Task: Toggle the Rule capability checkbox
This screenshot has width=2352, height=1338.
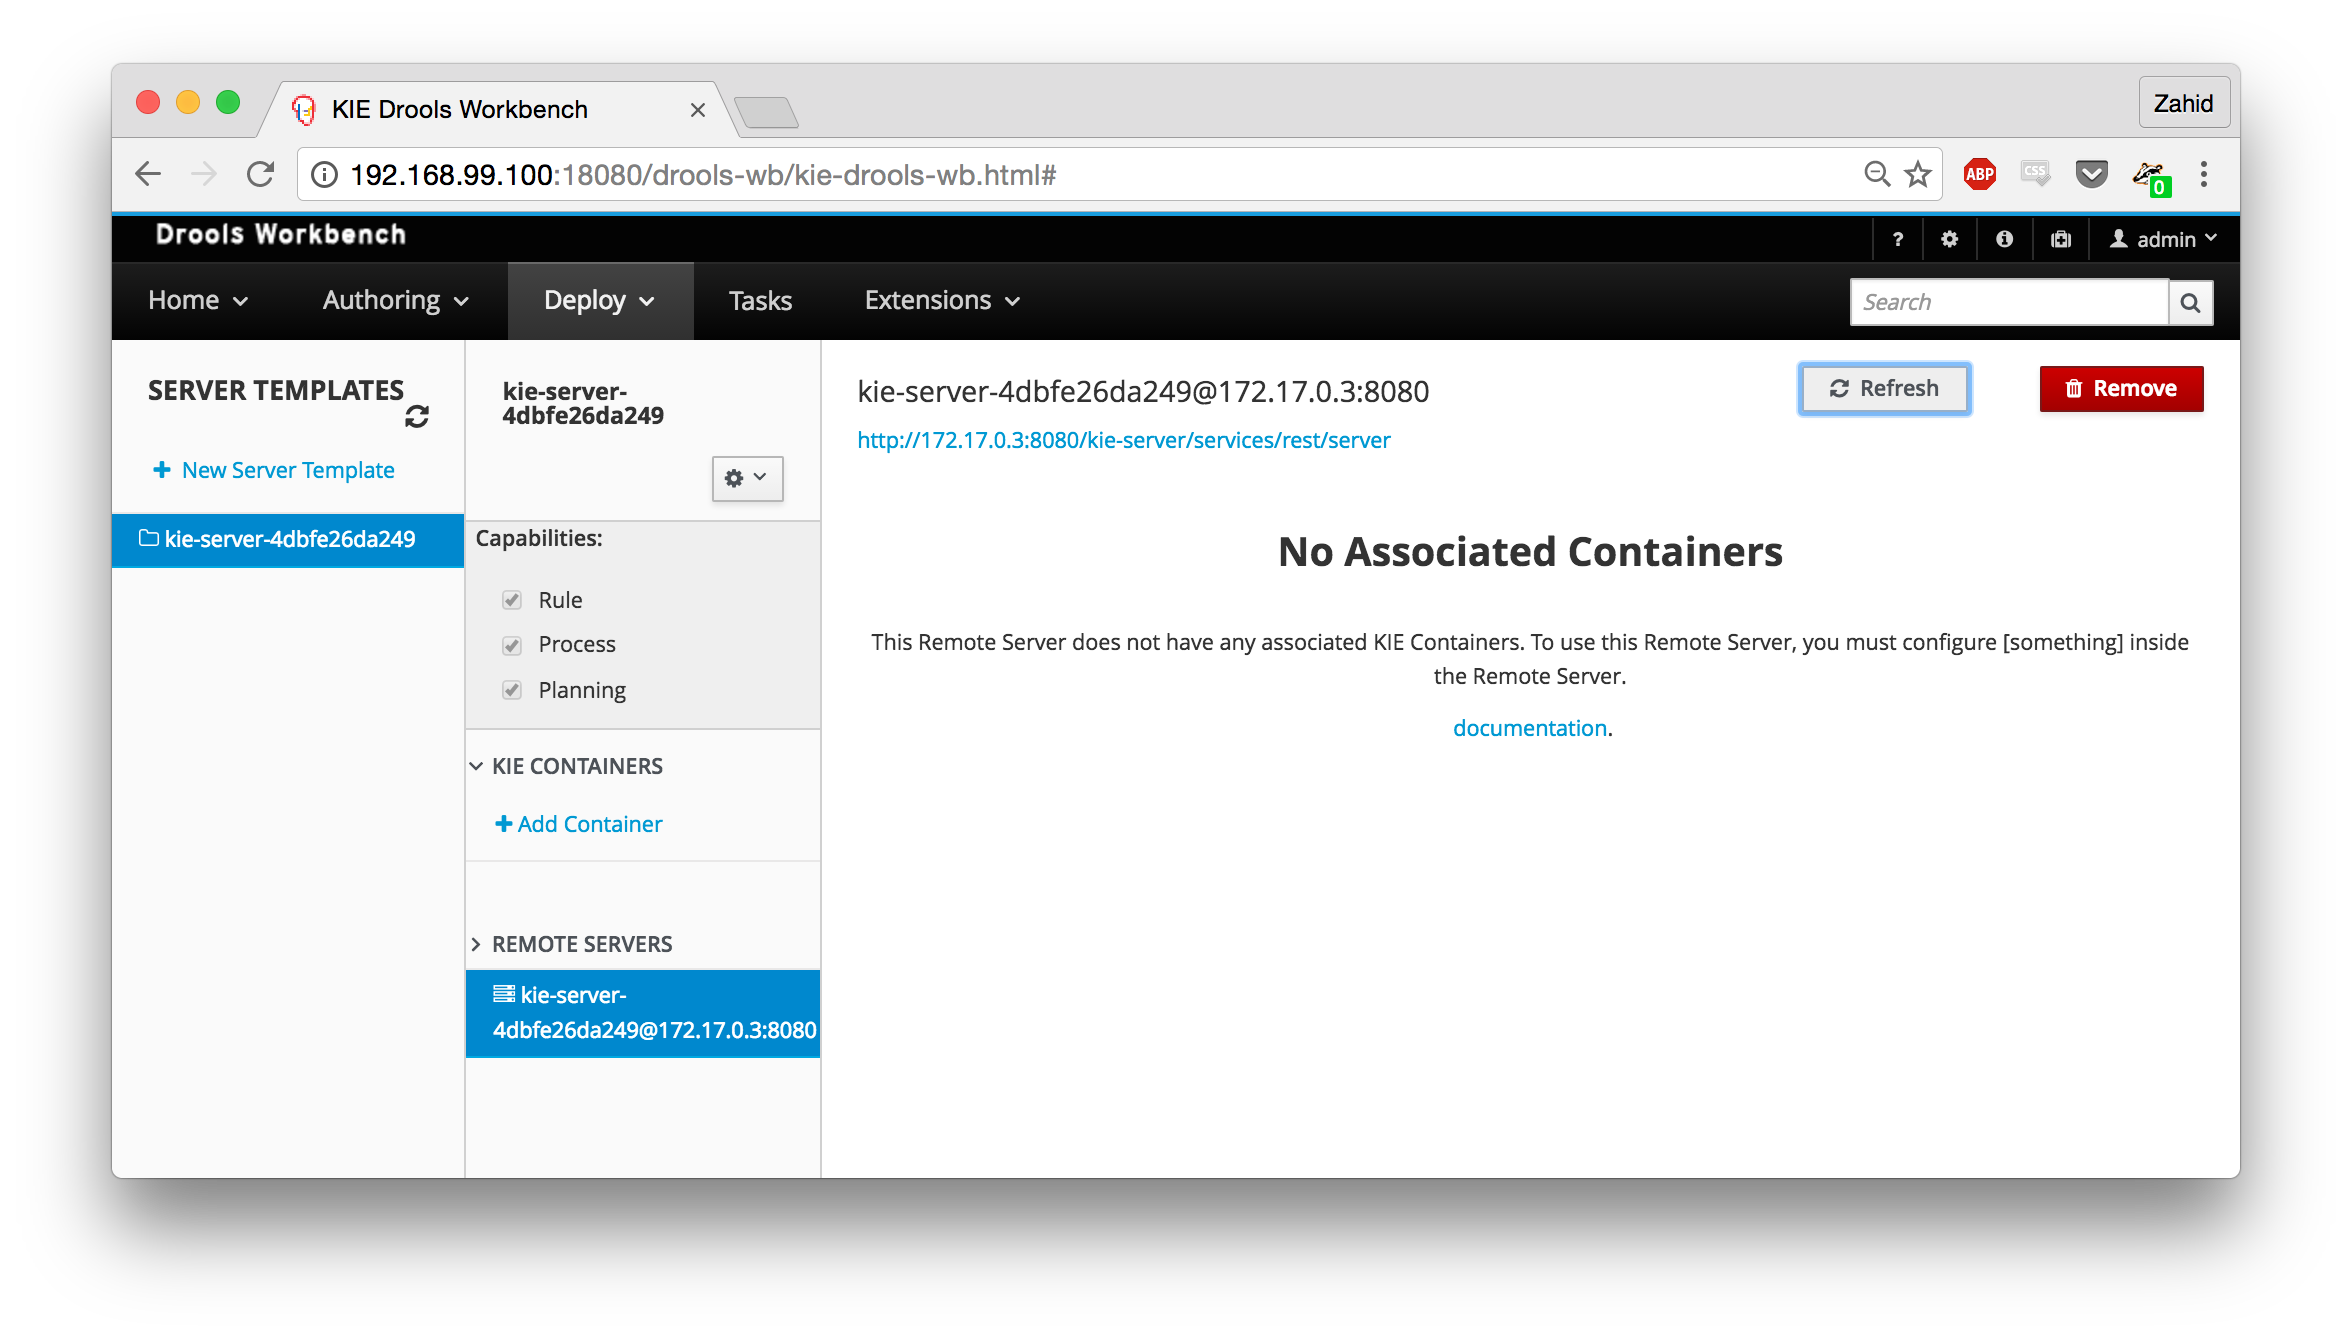Action: tap(512, 600)
